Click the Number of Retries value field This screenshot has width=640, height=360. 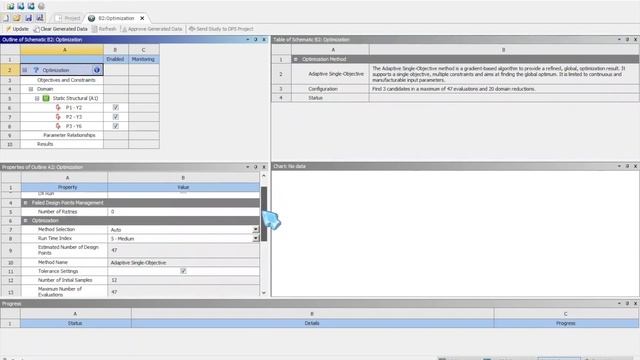tap(183, 211)
